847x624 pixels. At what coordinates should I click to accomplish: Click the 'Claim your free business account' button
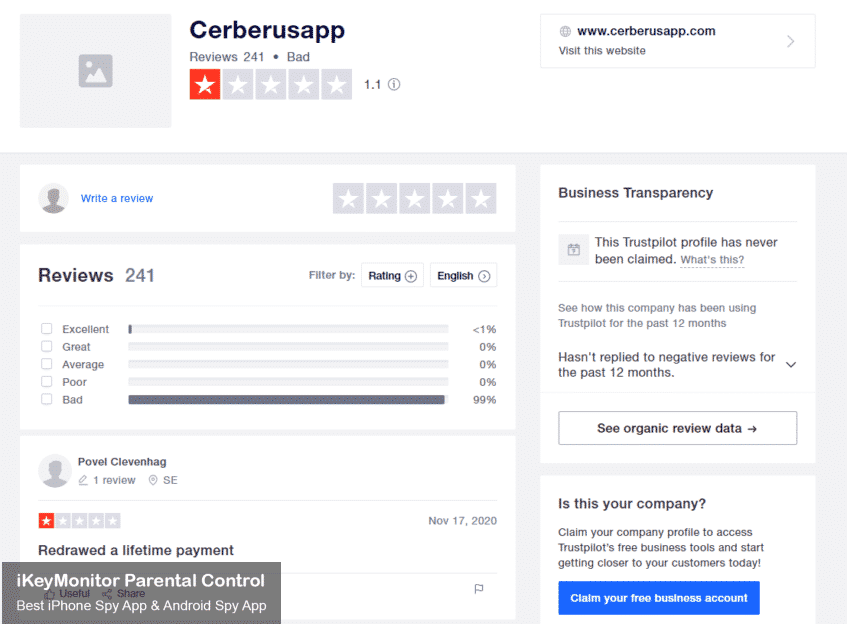tap(658, 598)
